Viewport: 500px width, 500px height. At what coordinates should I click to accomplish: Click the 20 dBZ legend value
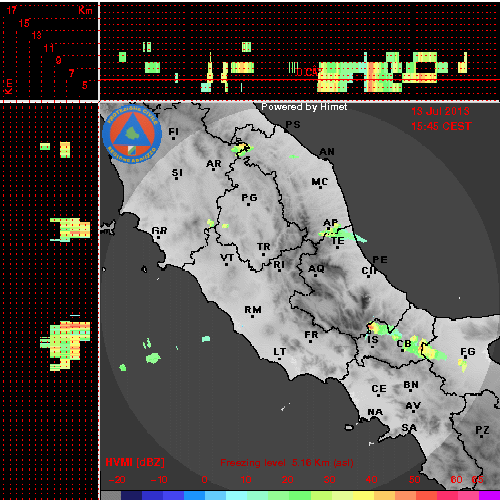pos(287,480)
